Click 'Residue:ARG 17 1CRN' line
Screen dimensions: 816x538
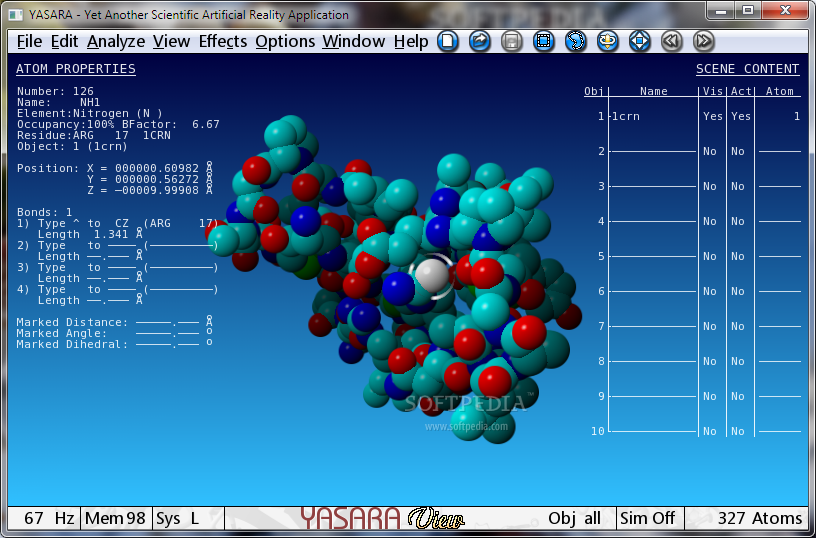click(94, 135)
